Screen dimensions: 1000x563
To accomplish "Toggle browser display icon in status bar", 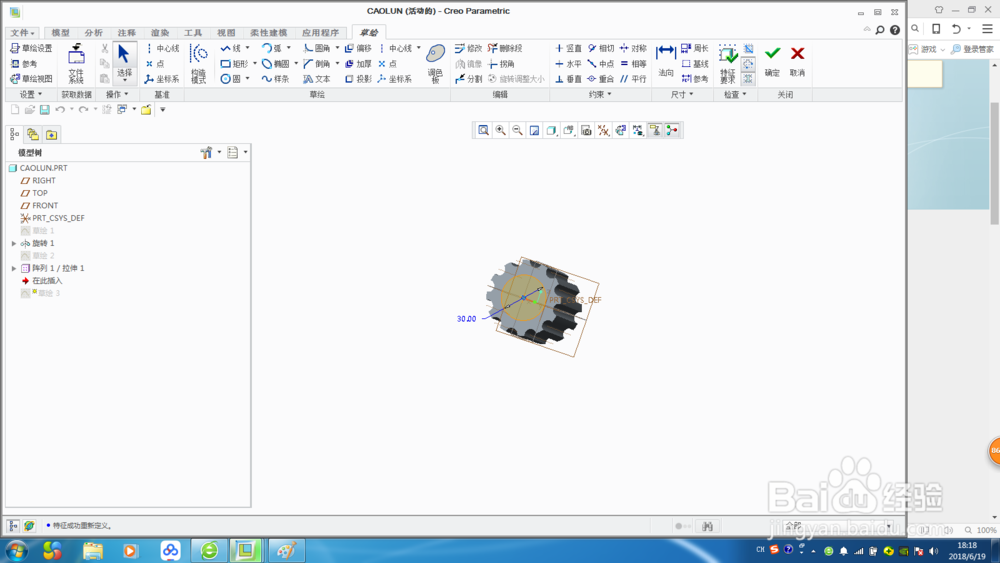I will [x=29, y=526].
